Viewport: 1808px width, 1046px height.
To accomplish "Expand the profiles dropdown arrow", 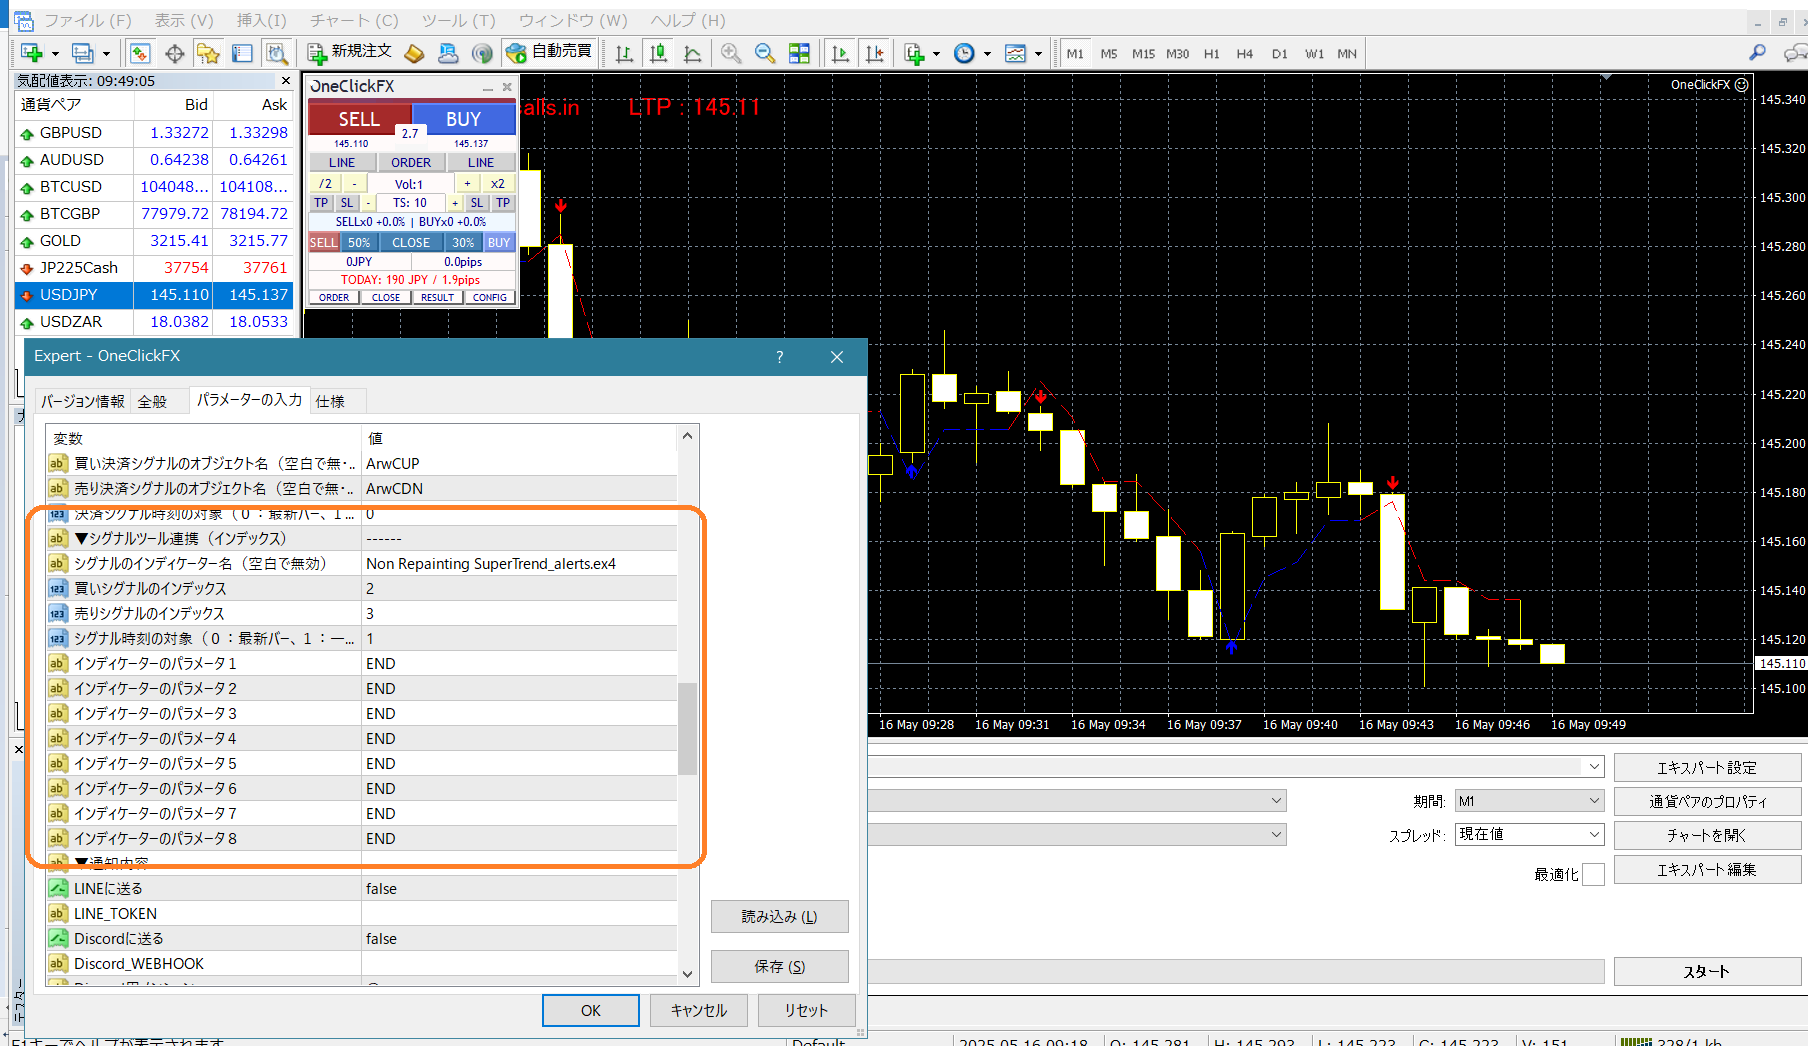I will tap(106, 54).
